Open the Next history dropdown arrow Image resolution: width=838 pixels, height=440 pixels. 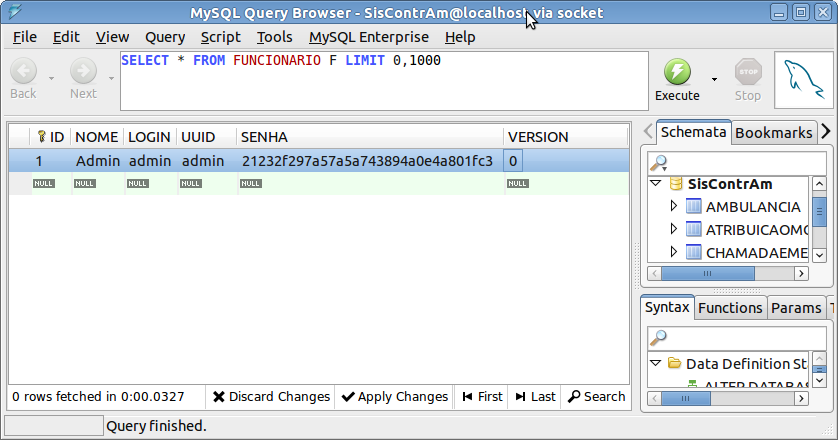tap(111, 79)
